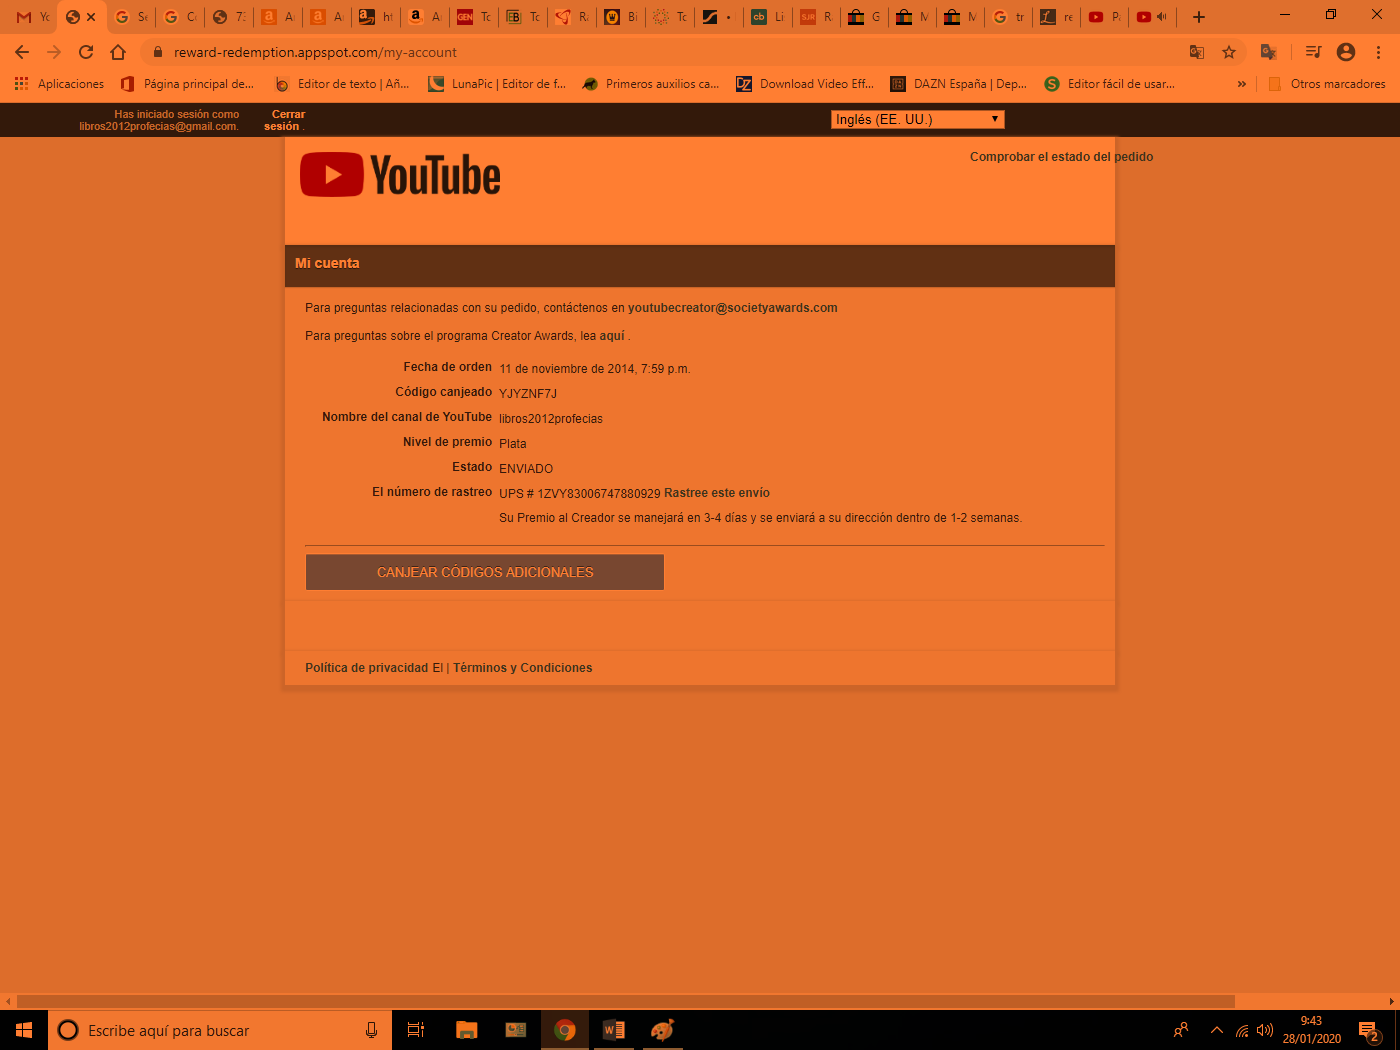Click the translate page icon
This screenshot has width=1400, height=1050.
tap(1197, 52)
